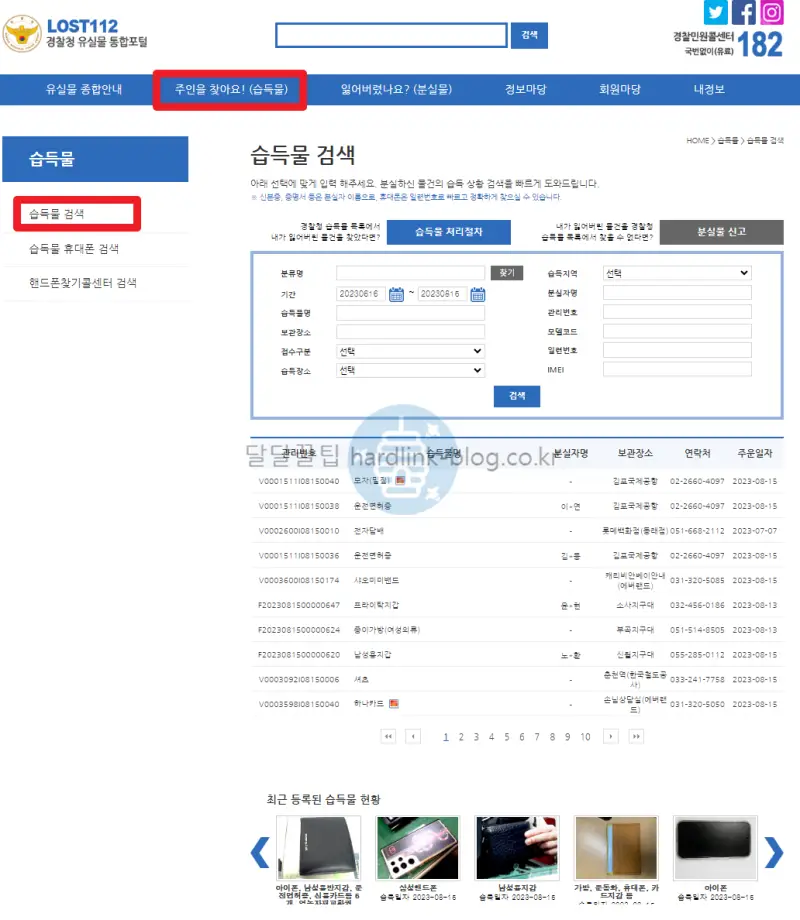
Task: Click the search input field at the top
Action: tap(390, 35)
